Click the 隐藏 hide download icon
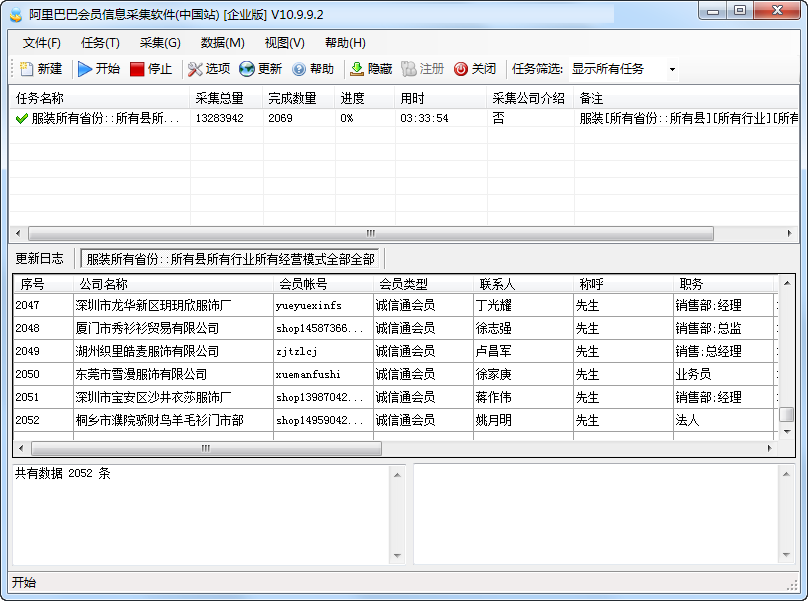Image resolution: width=808 pixels, height=601 pixels. point(357,69)
